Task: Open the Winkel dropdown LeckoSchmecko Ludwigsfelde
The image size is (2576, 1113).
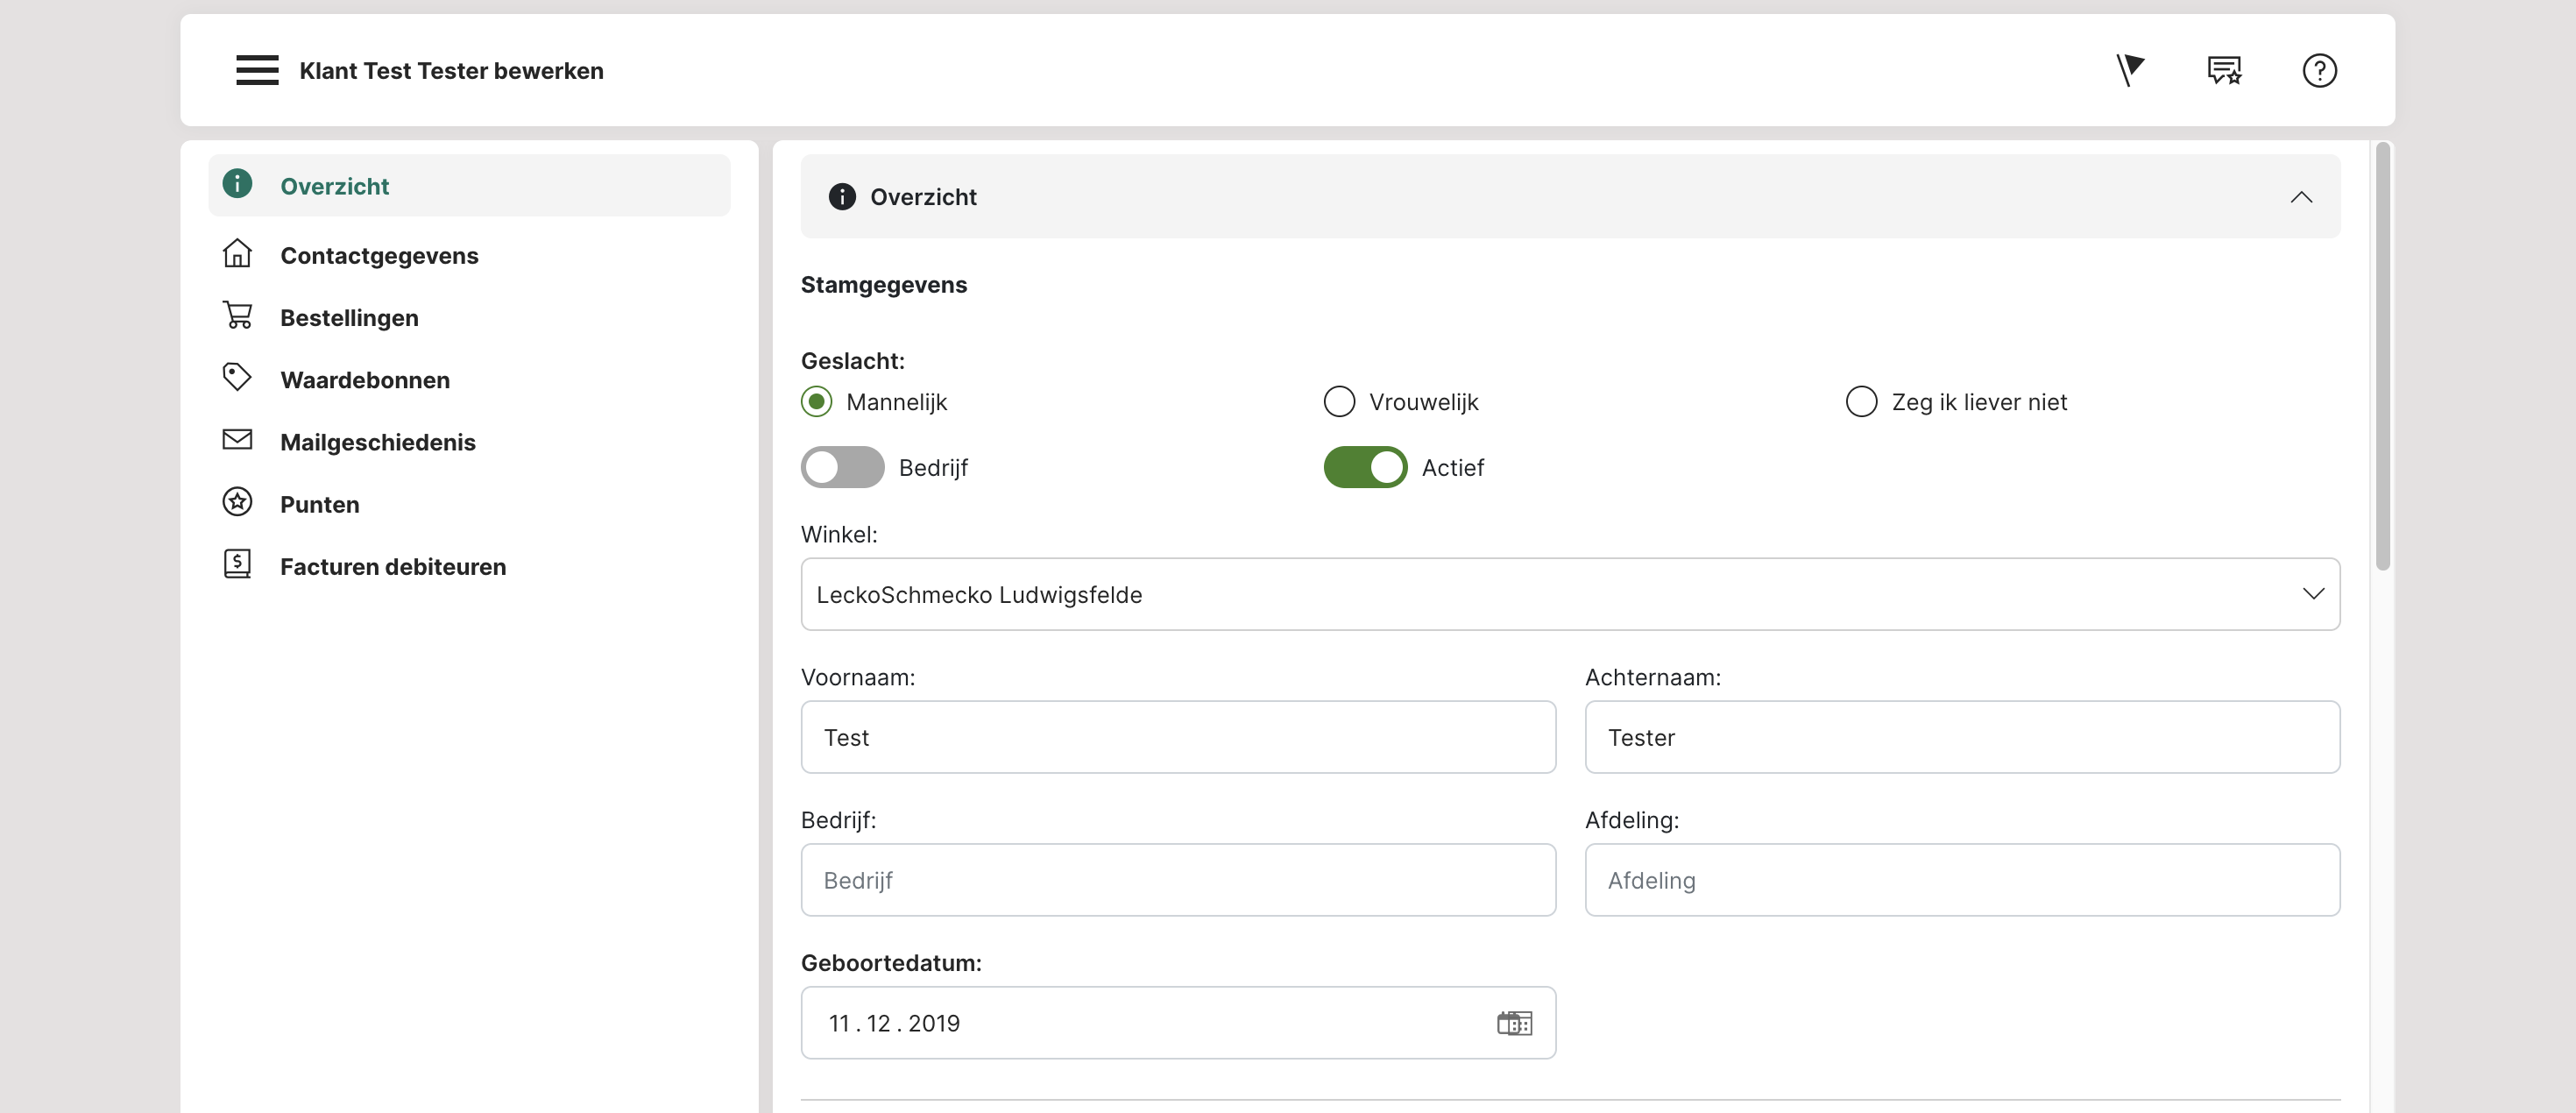Action: pyautogui.click(x=1570, y=594)
